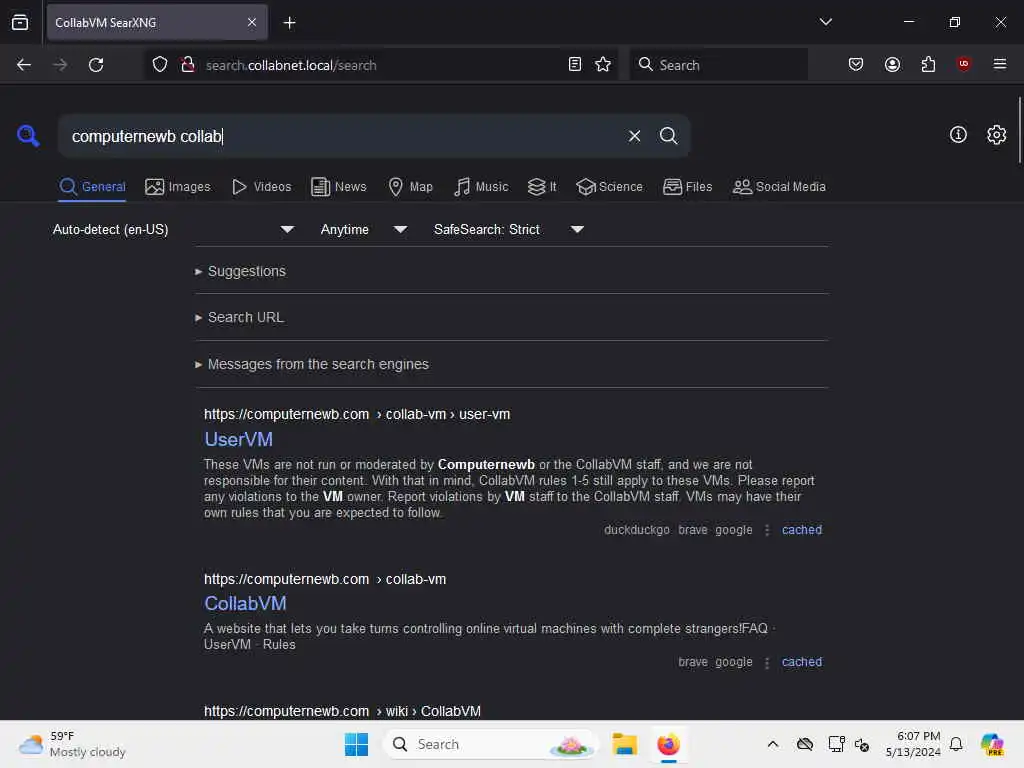Expand the Search URL section
This screenshot has height=768, width=1024.
[239, 317]
